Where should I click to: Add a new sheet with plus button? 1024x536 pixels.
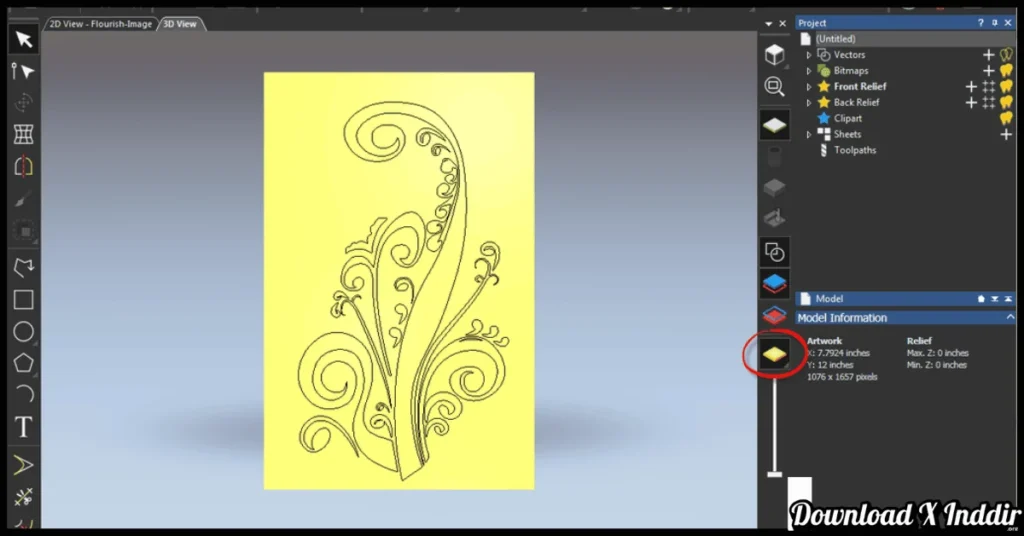coord(1006,134)
